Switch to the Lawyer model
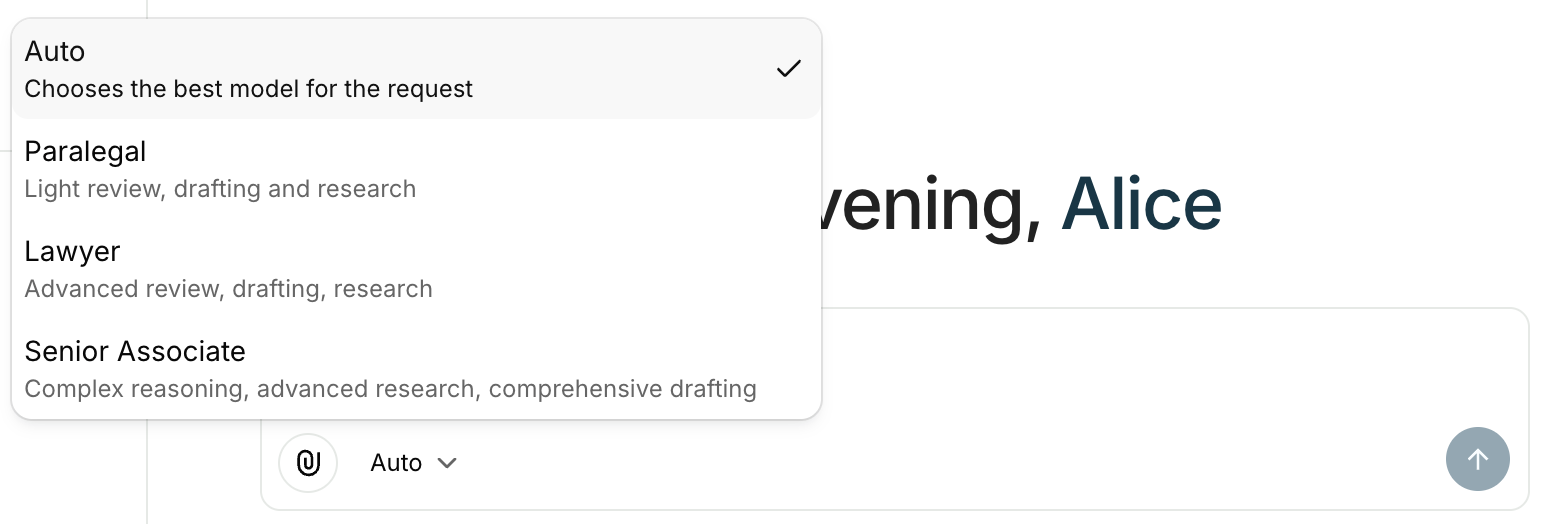 [x=72, y=252]
